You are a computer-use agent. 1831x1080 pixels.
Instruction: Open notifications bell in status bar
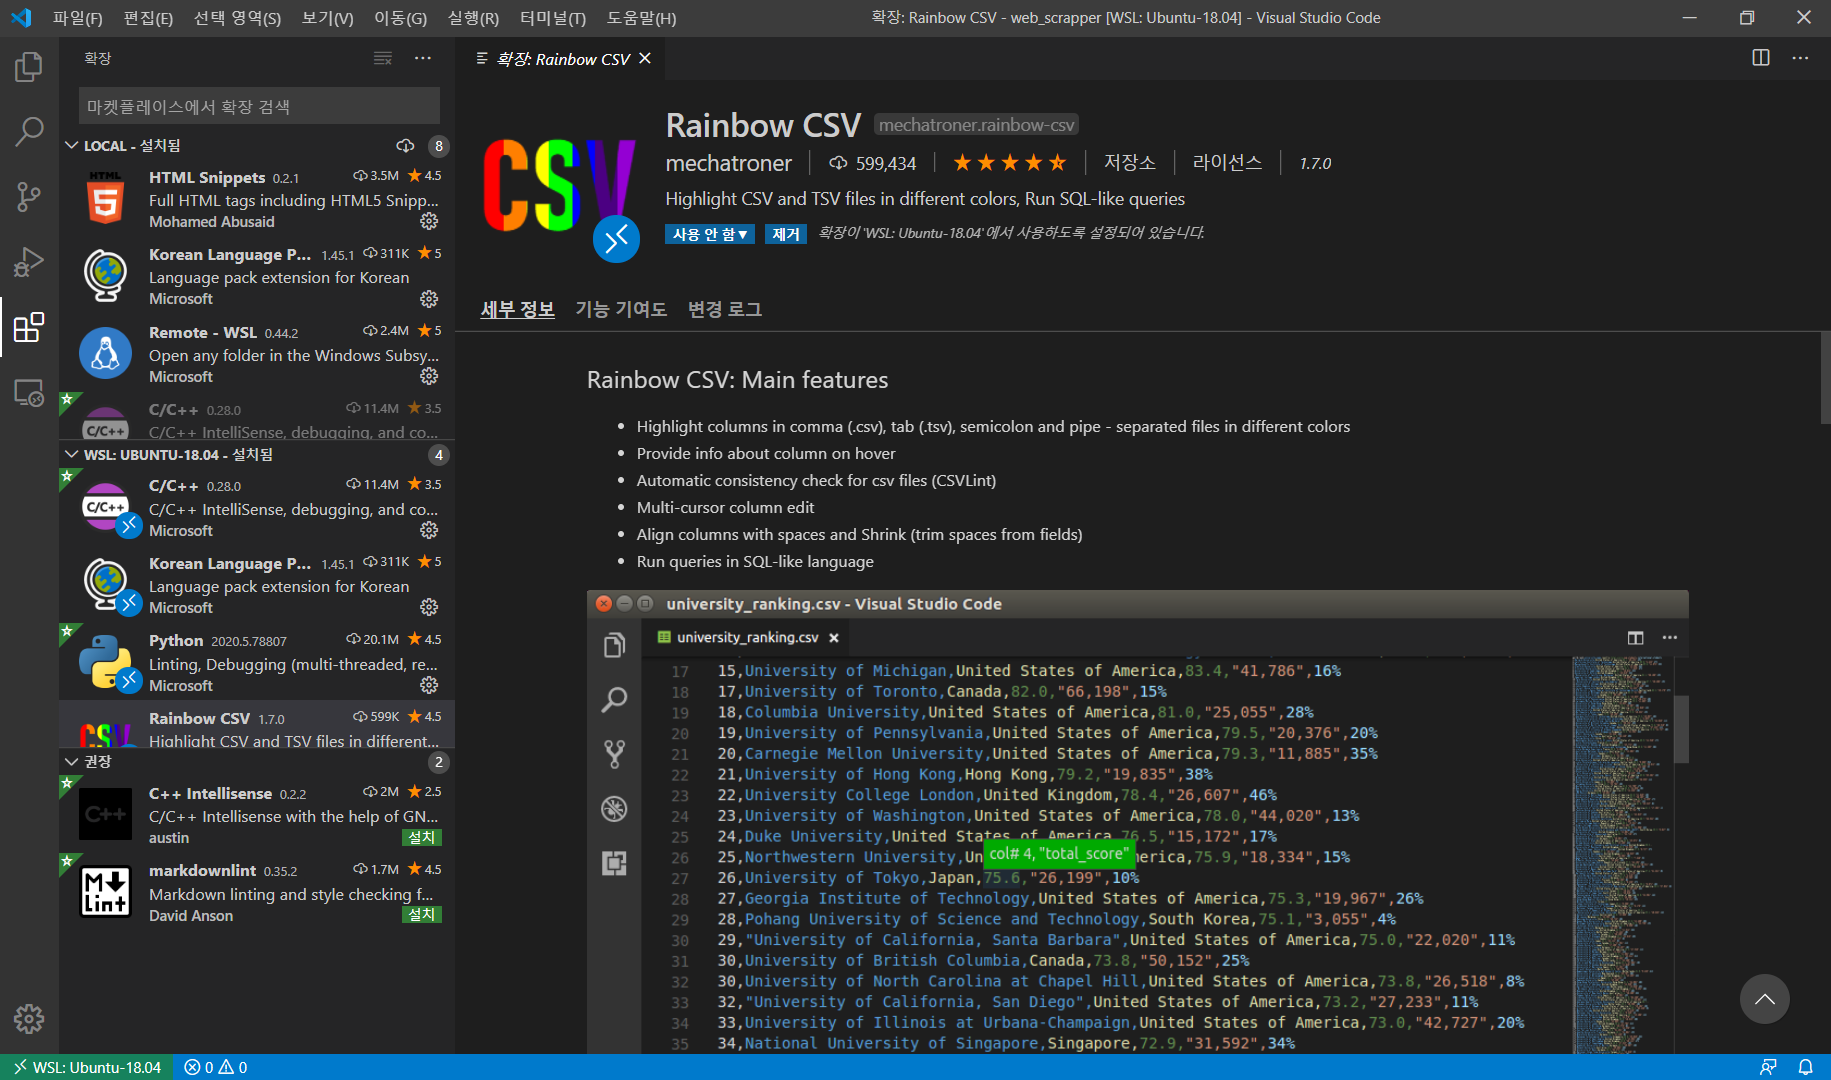coord(1805,1067)
